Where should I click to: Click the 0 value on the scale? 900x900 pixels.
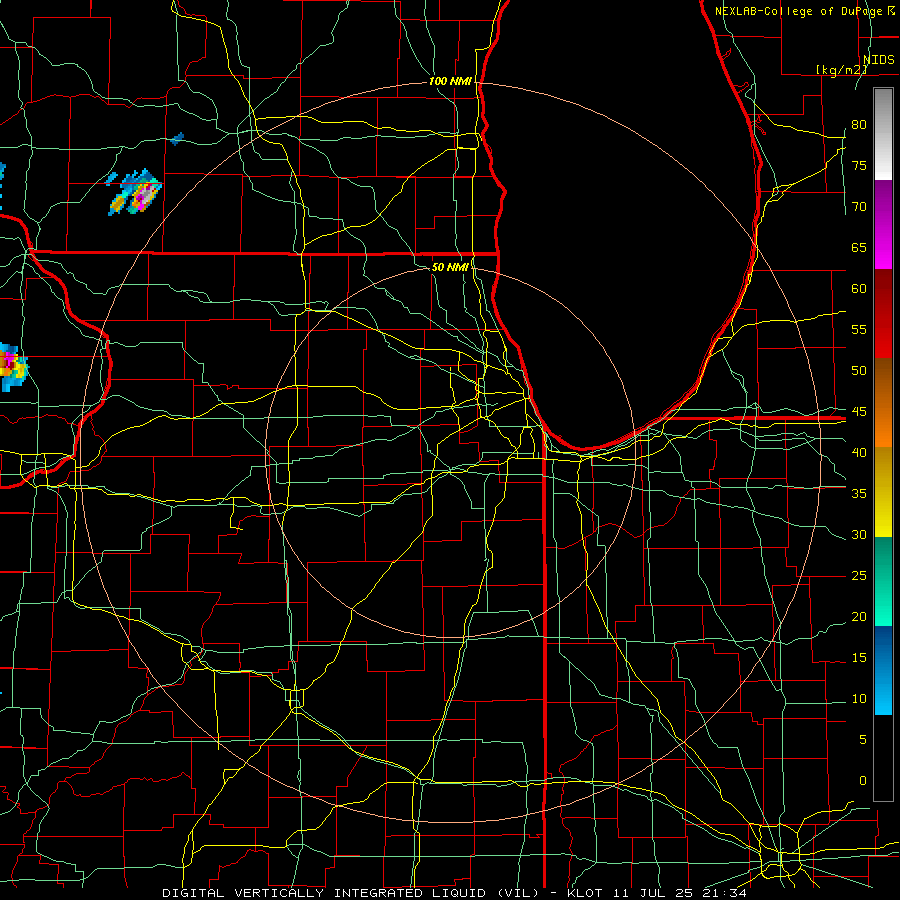(863, 781)
